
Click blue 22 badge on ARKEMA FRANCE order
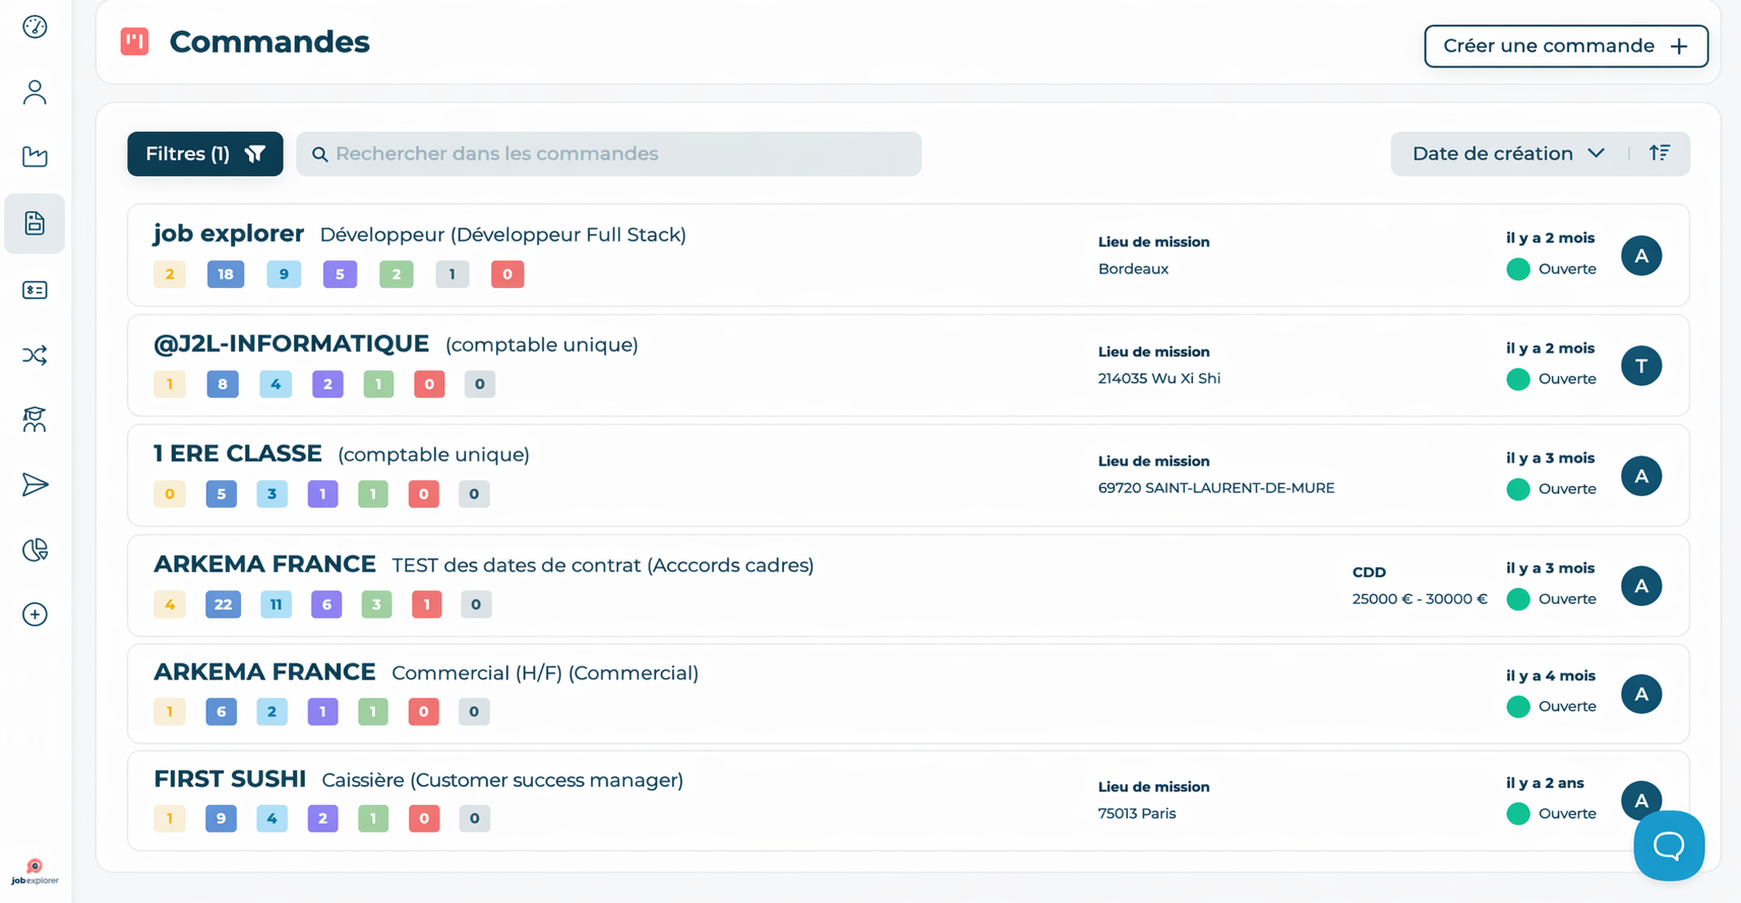point(223,604)
